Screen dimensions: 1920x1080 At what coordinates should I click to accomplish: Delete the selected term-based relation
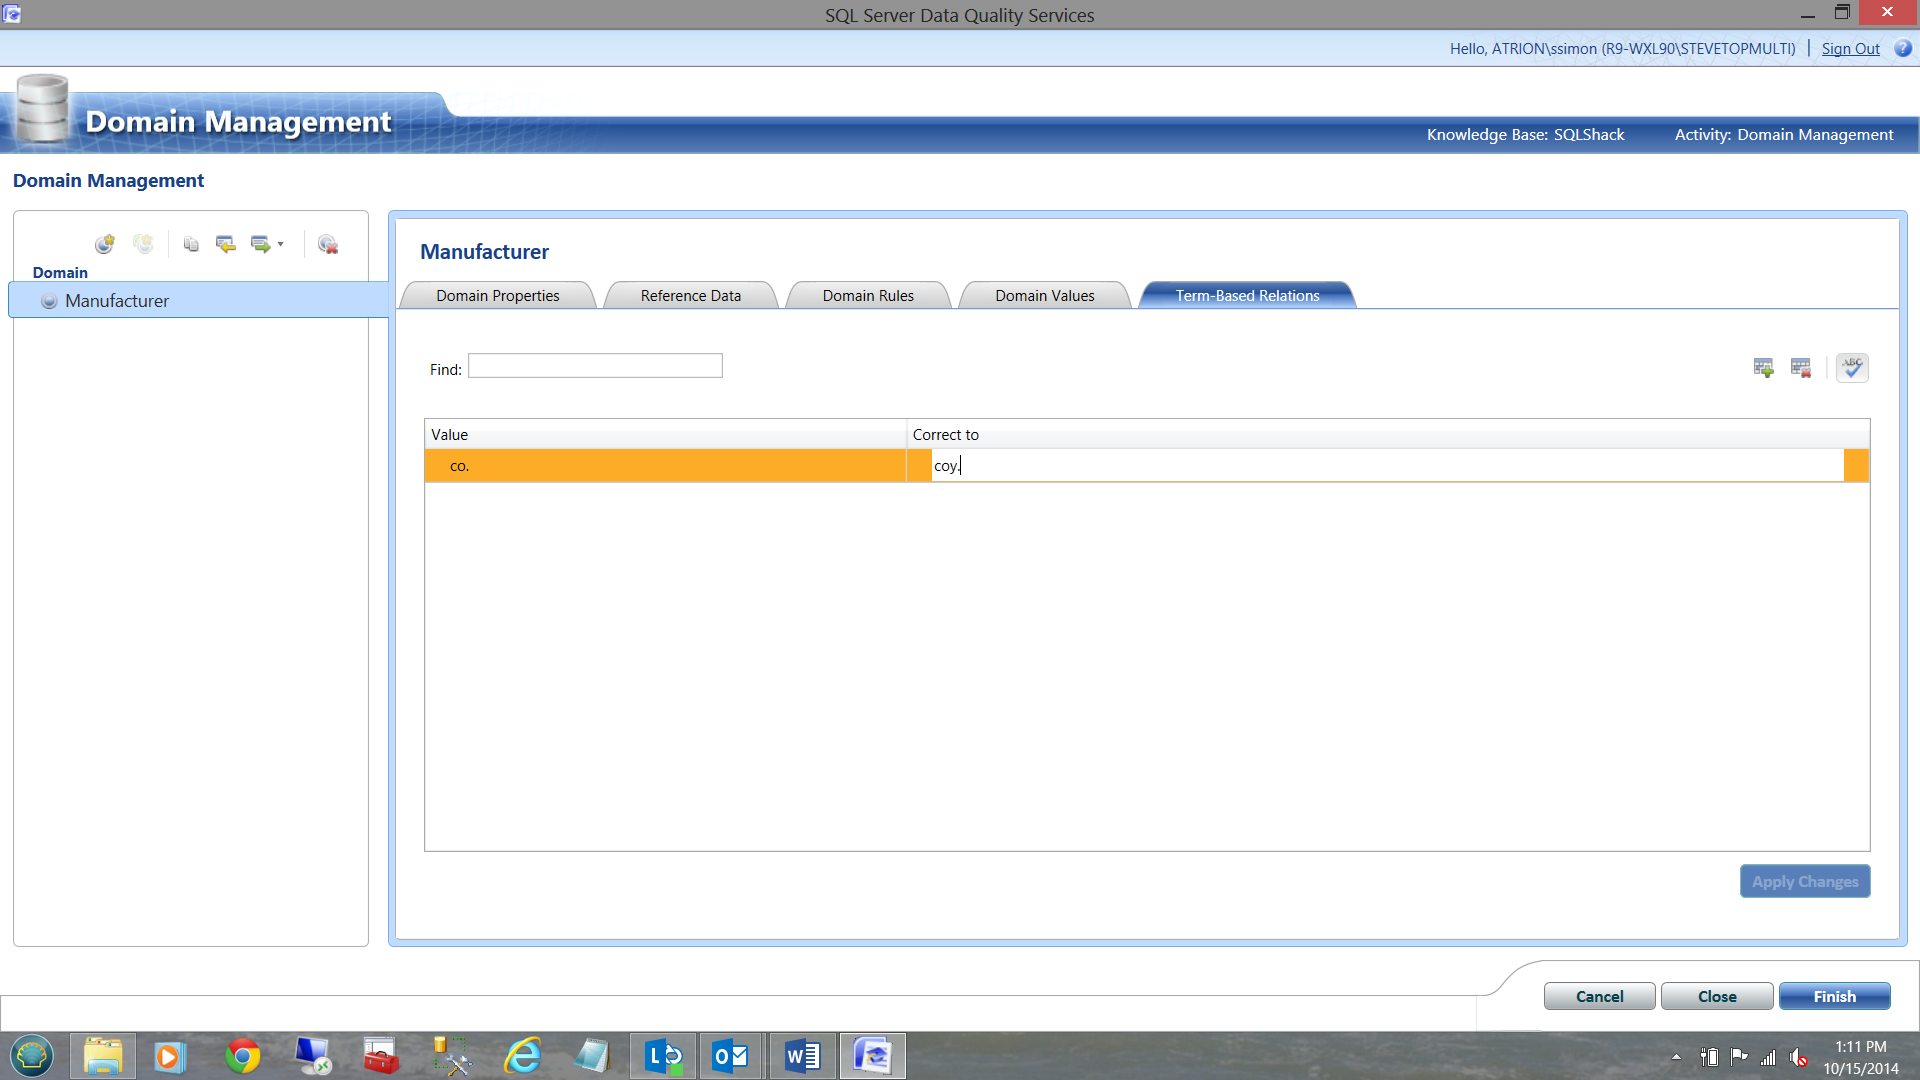click(x=1801, y=368)
